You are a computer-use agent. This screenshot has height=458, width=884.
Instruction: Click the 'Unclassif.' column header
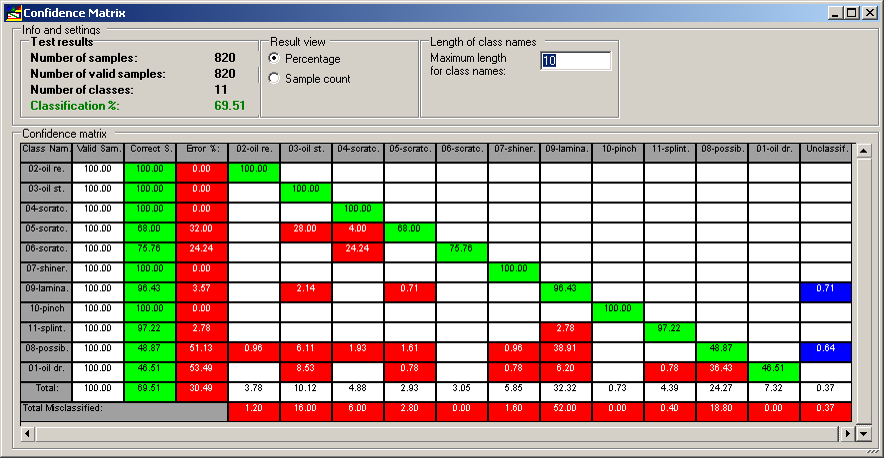point(825,152)
